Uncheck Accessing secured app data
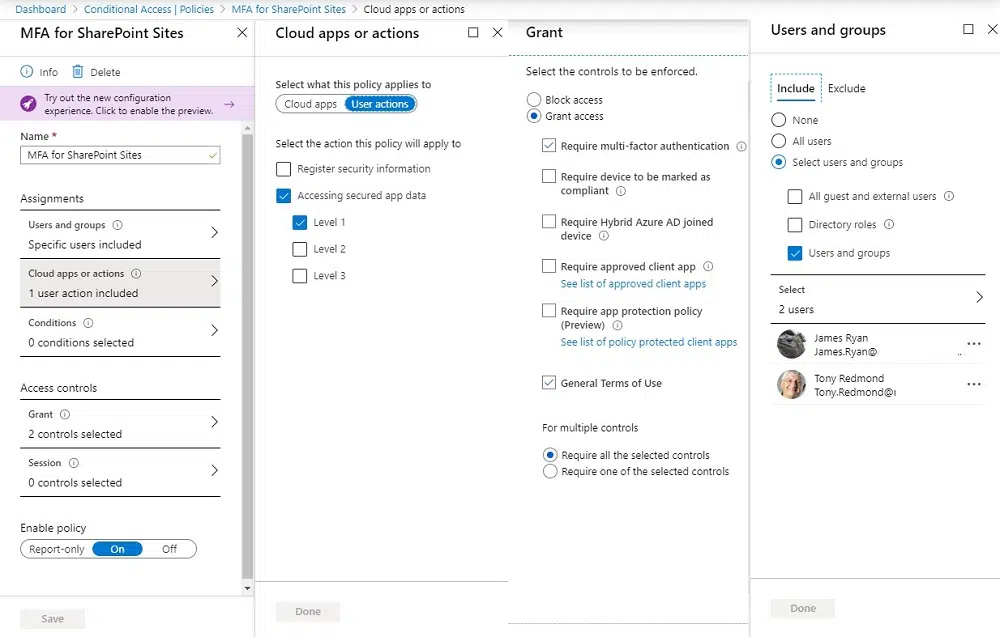Screen dimensions: 1000x637 pos(283,196)
